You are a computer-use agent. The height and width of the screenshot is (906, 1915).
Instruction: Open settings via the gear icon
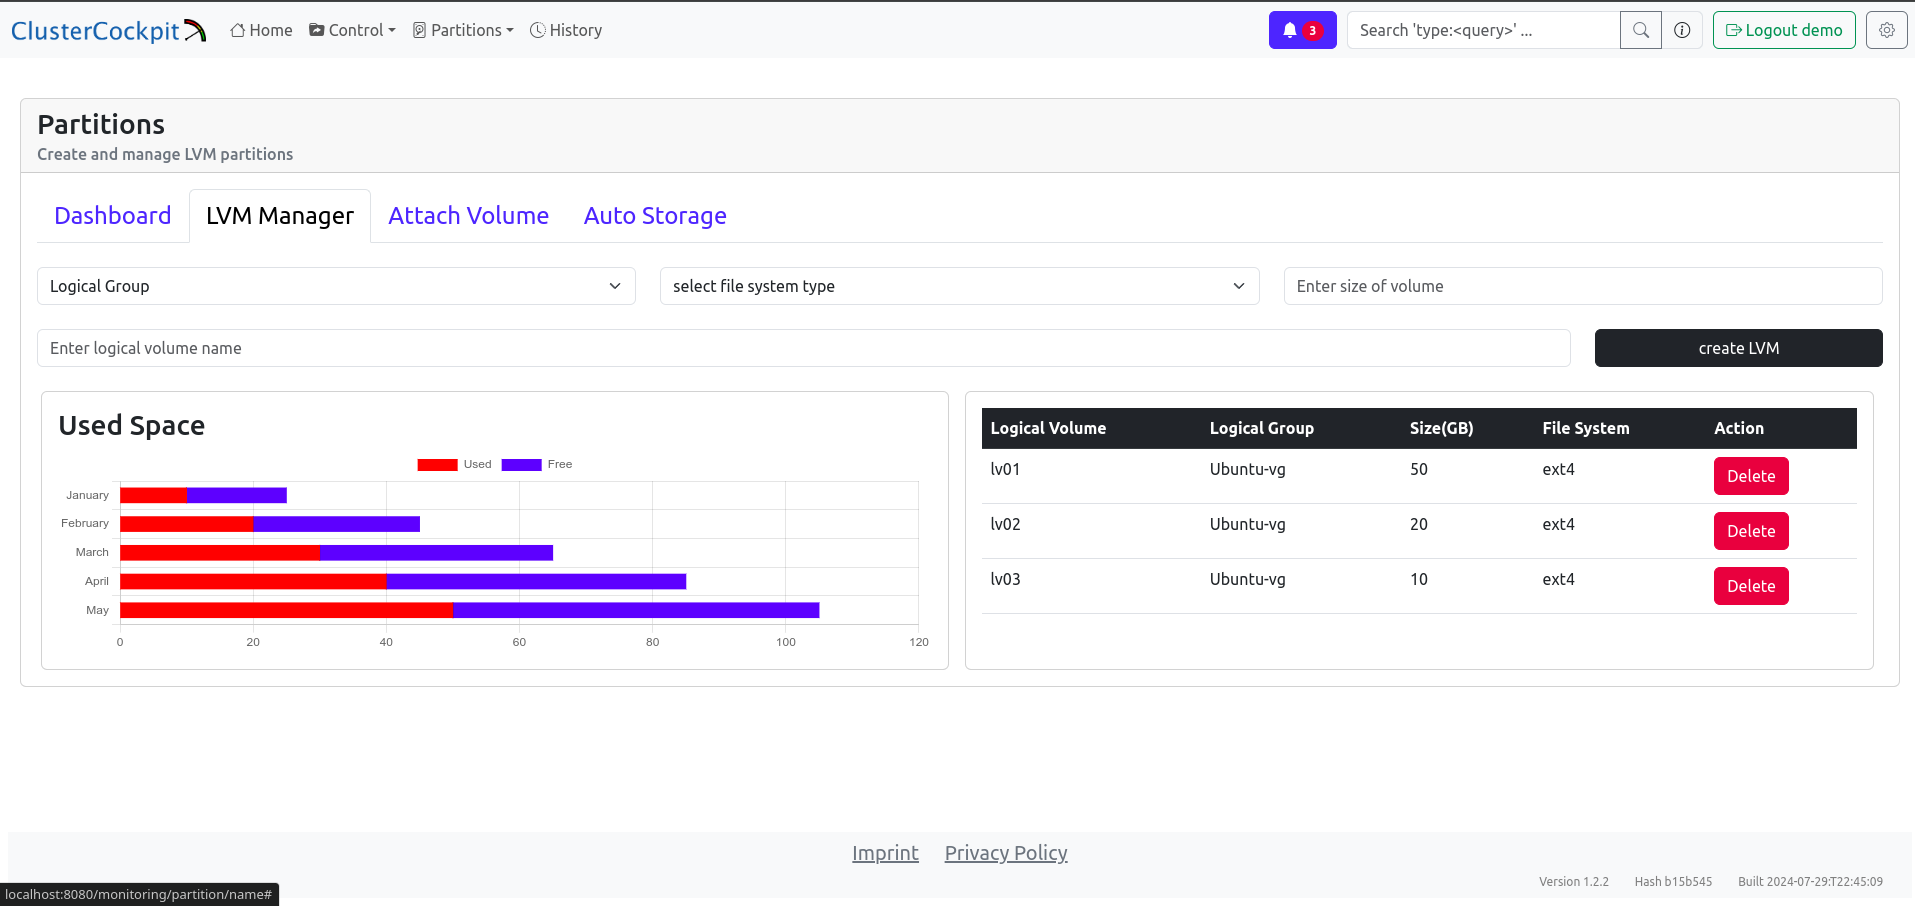tap(1886, 30)
